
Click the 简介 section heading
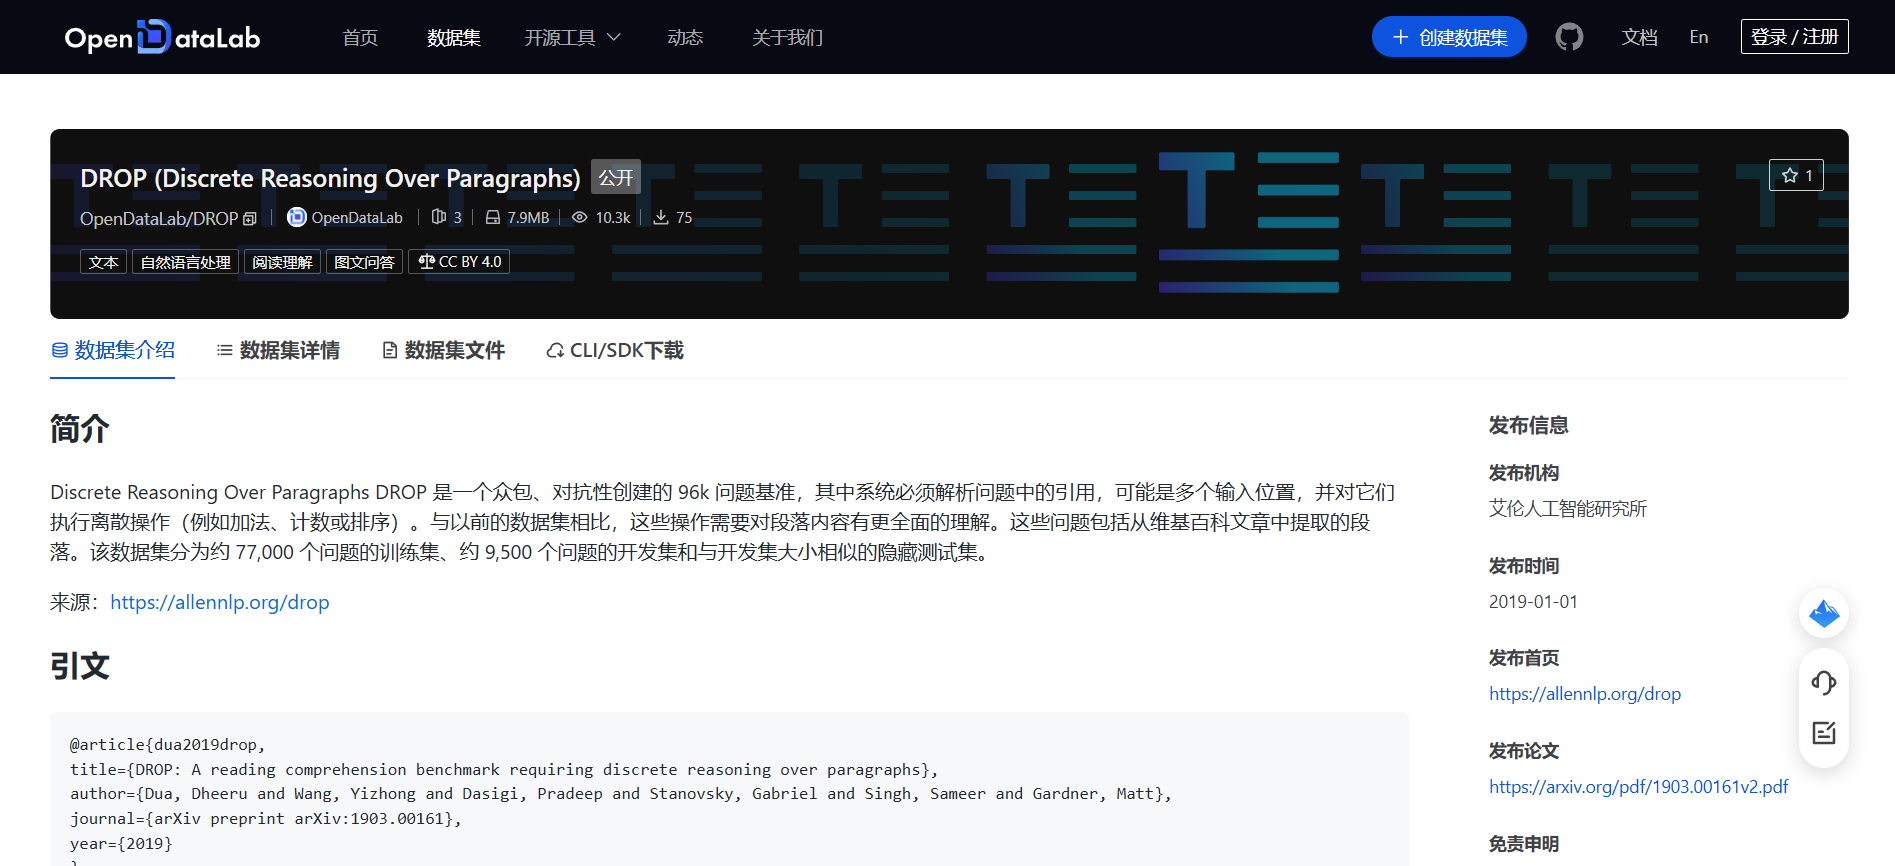point(80,429)
